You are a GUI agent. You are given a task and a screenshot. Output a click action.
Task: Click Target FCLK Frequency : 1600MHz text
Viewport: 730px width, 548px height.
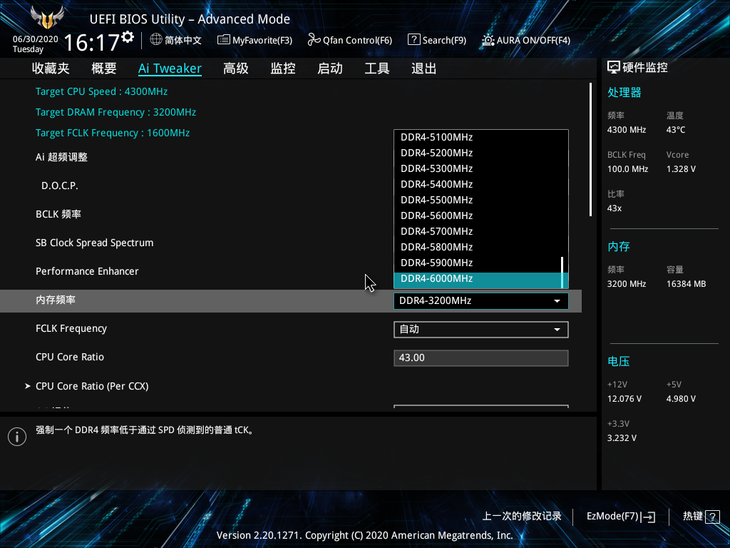(112, 133)
